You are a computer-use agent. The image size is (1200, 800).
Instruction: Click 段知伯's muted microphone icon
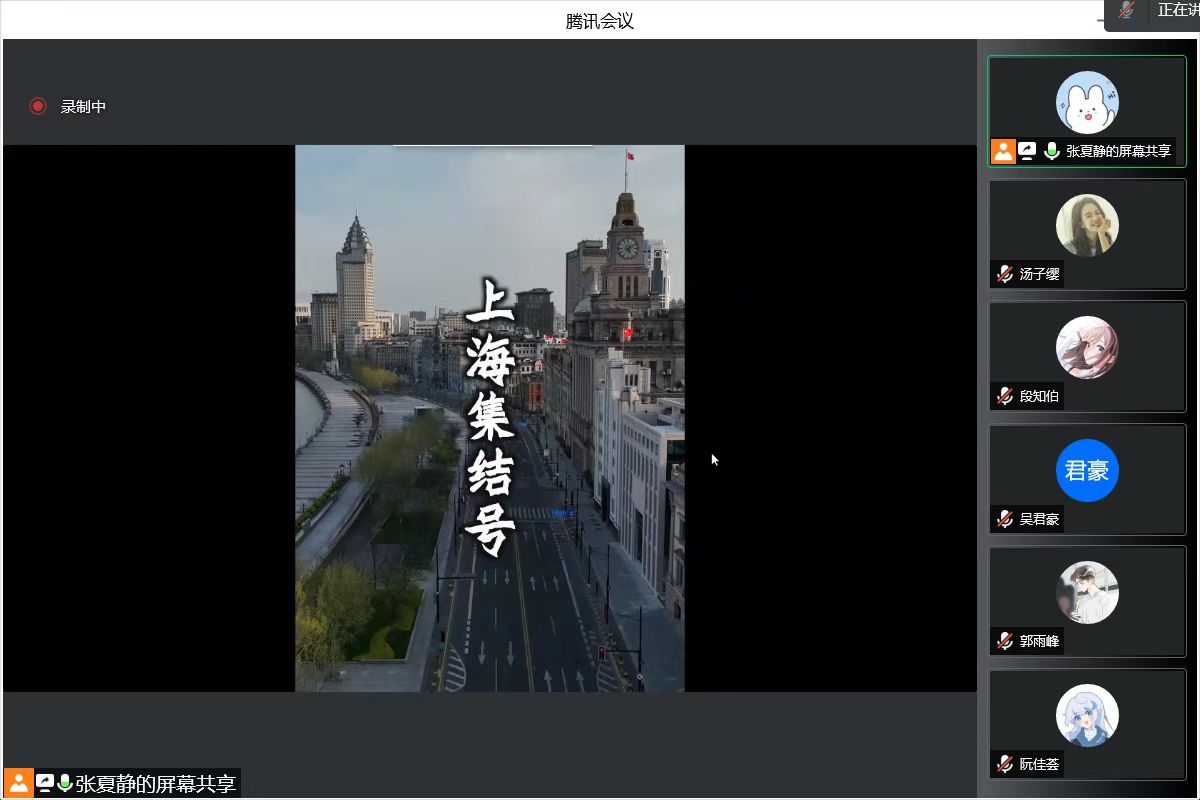click(1005, 396)
